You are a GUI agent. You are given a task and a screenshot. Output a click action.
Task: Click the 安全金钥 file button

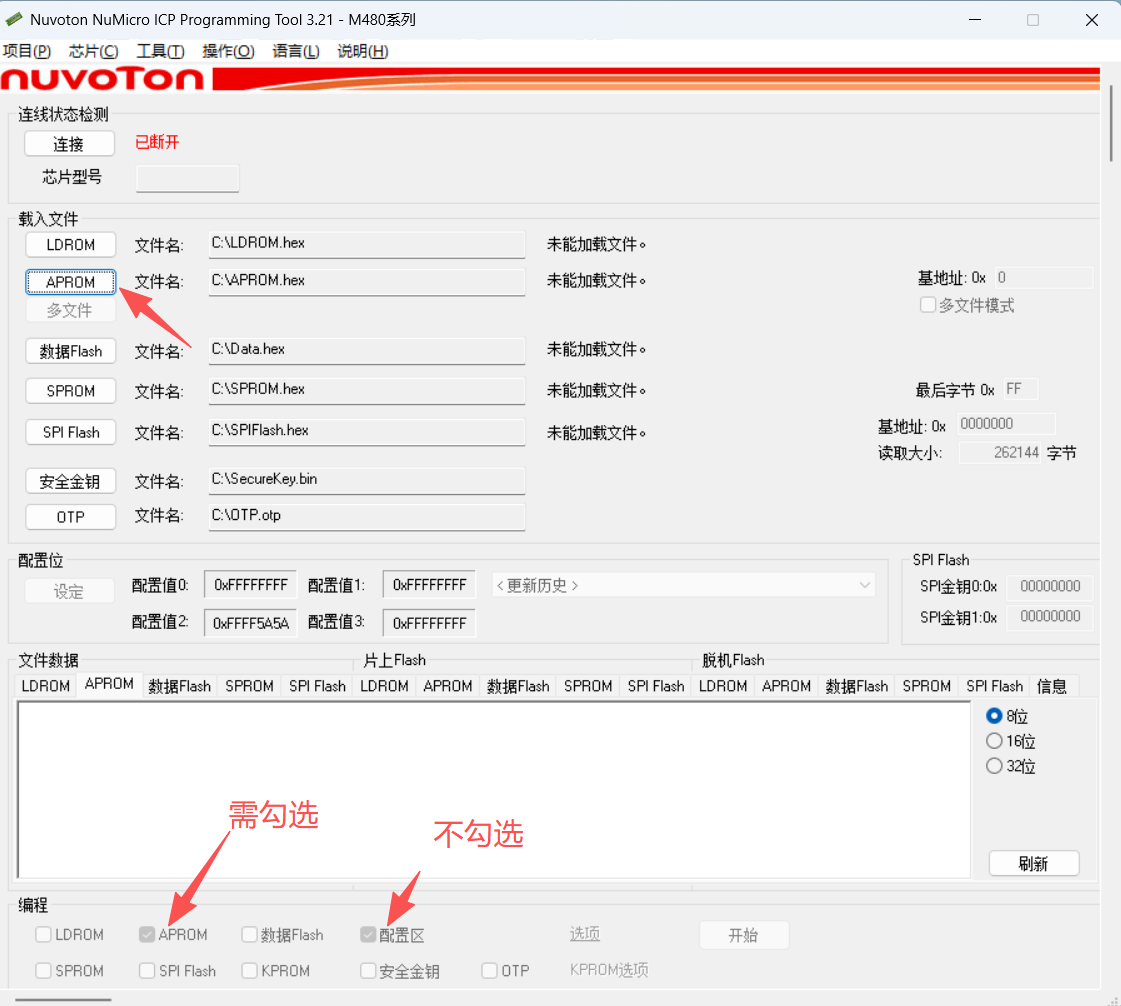[x=70, y=481]
